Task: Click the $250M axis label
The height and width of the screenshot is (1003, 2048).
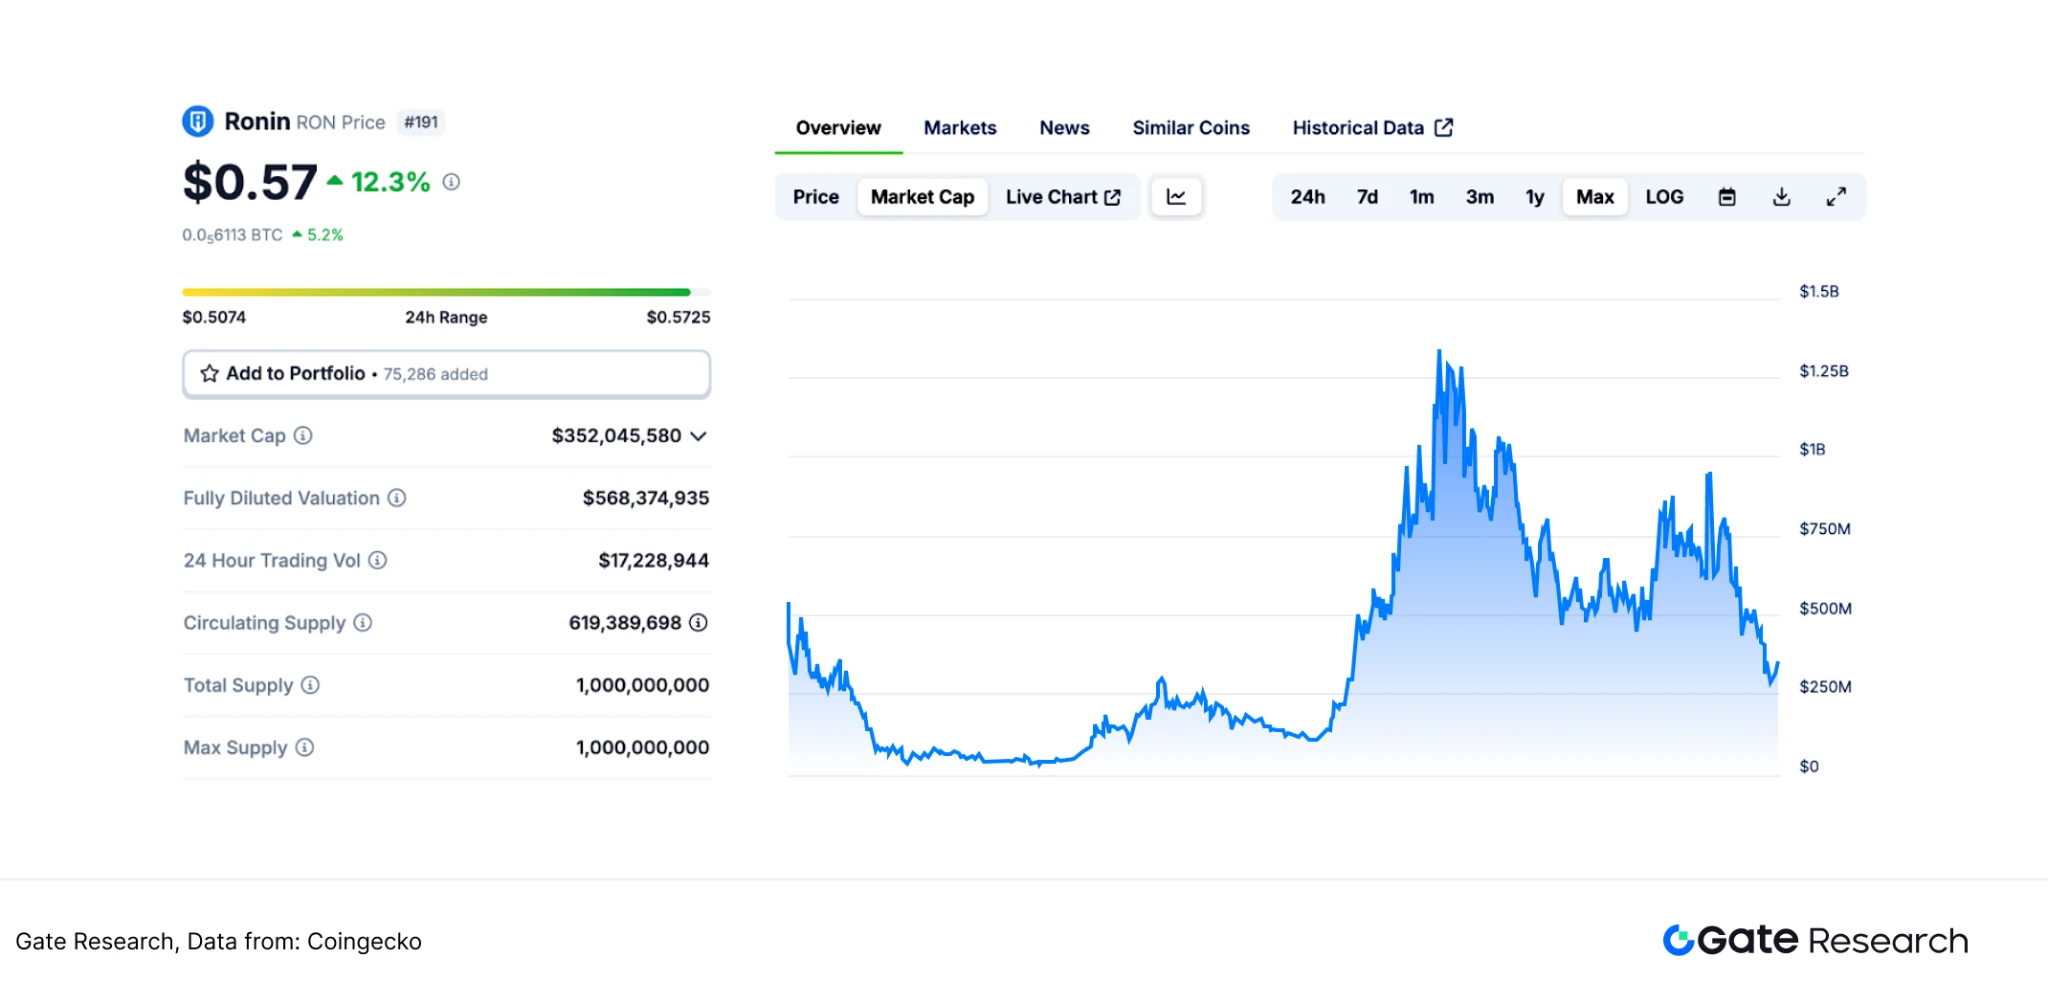Action: (1826, 687)
